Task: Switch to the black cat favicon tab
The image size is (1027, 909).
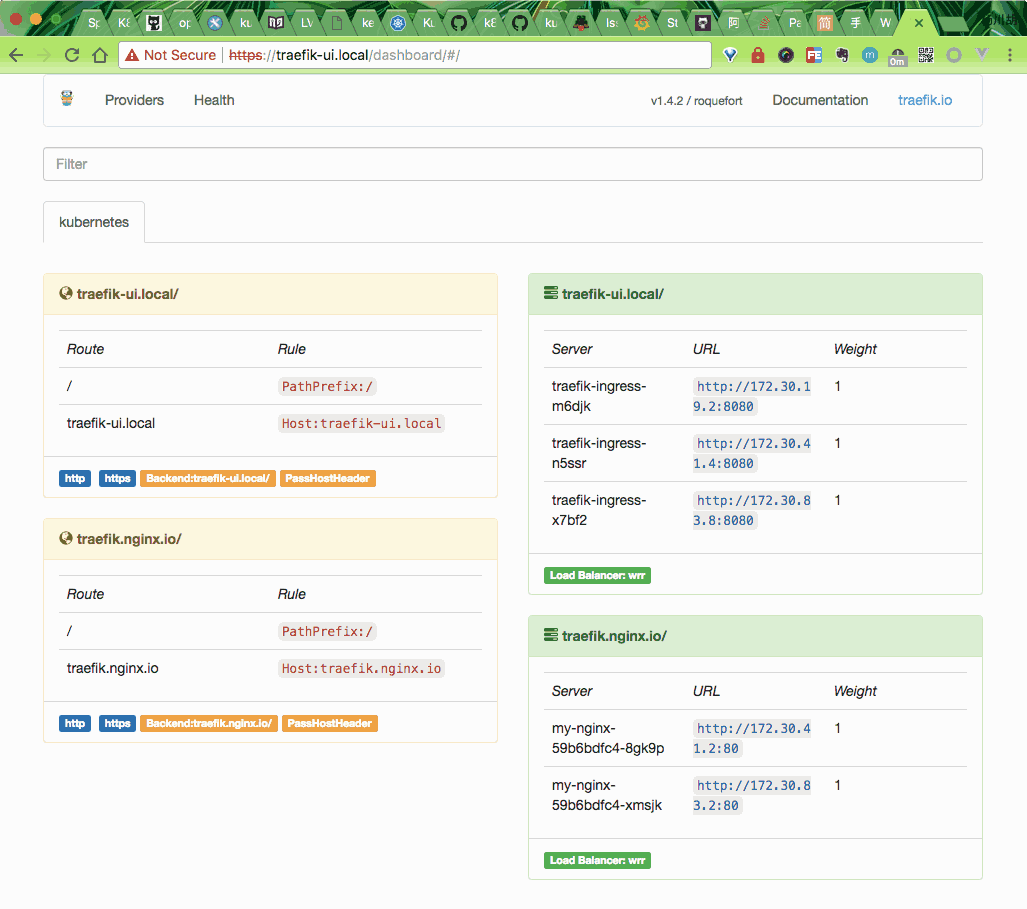Action: (153, 23)
